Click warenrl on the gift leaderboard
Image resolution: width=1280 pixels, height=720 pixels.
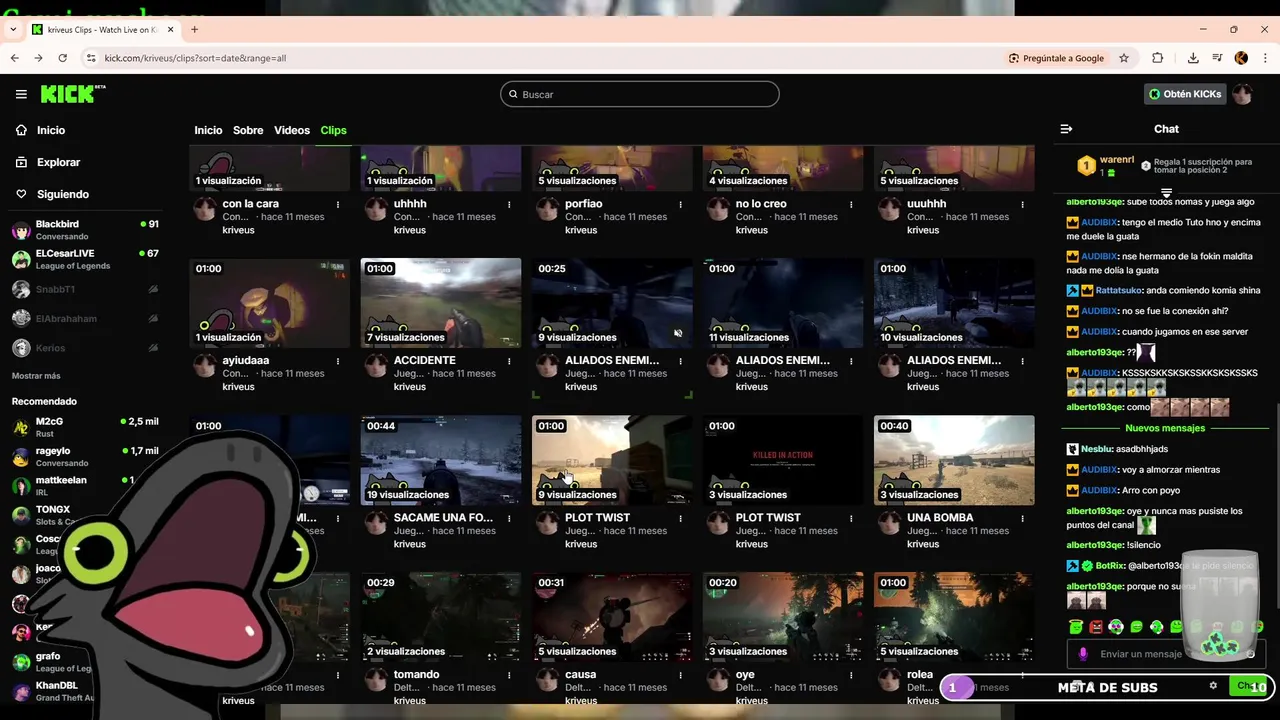click(x=1116, y=160)
